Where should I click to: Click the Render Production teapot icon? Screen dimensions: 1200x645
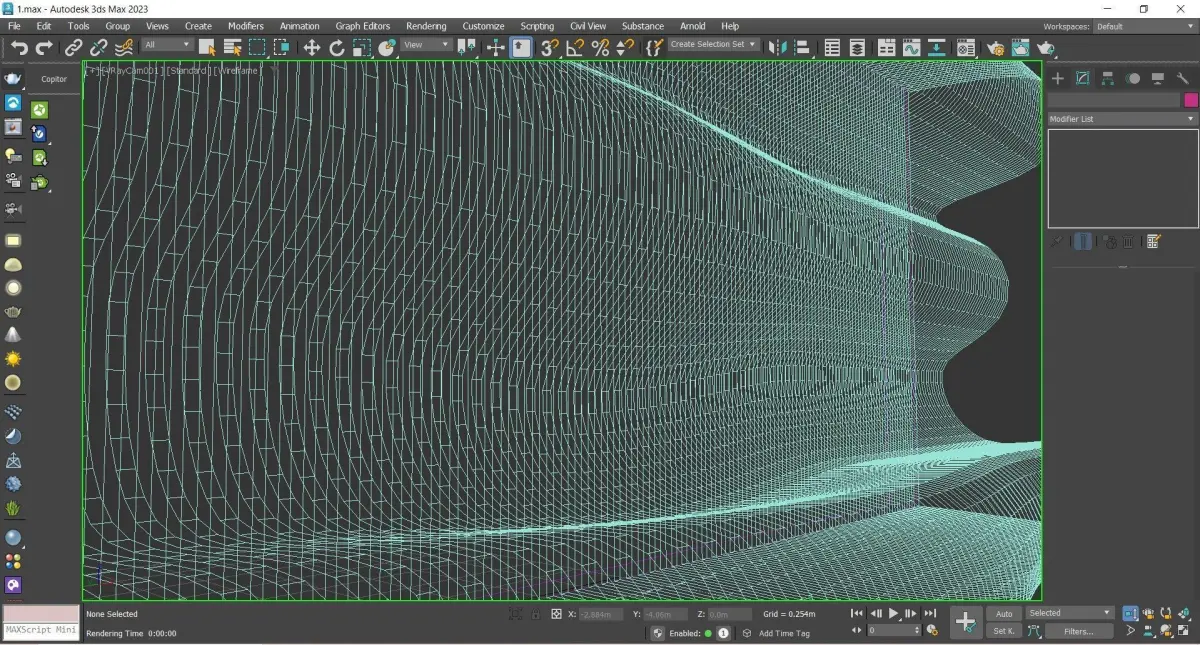1045,47
